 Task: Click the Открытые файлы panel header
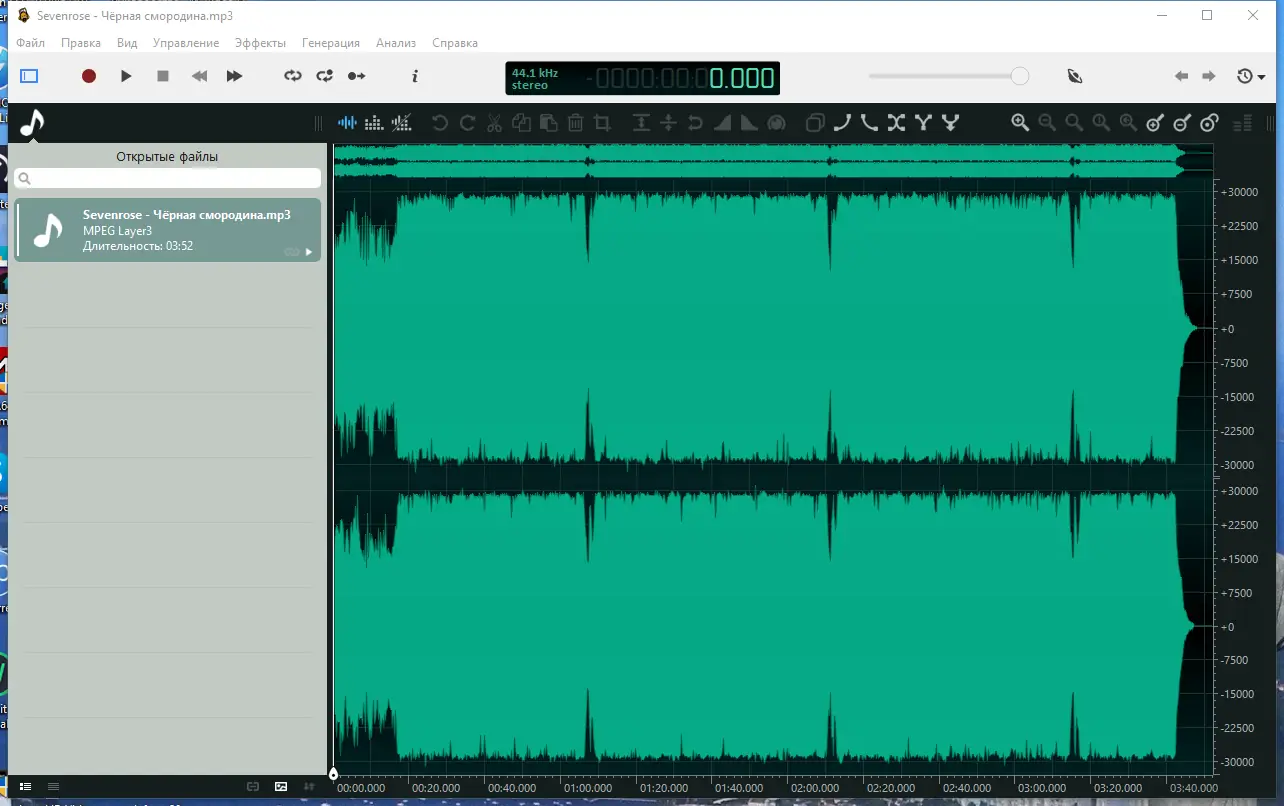coord(167,157)
